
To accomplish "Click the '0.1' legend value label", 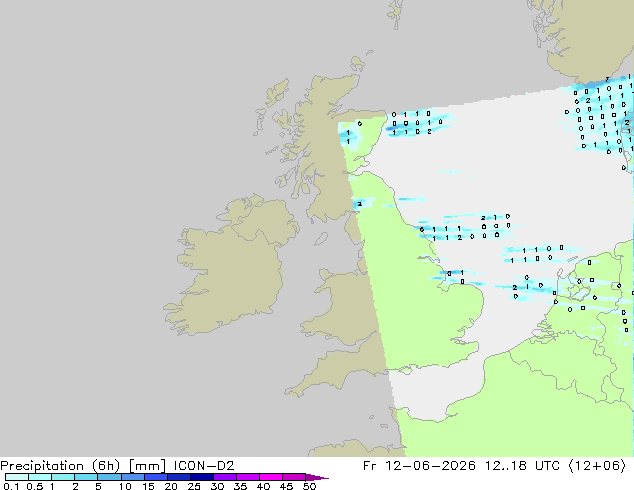I will coord(11,486).
